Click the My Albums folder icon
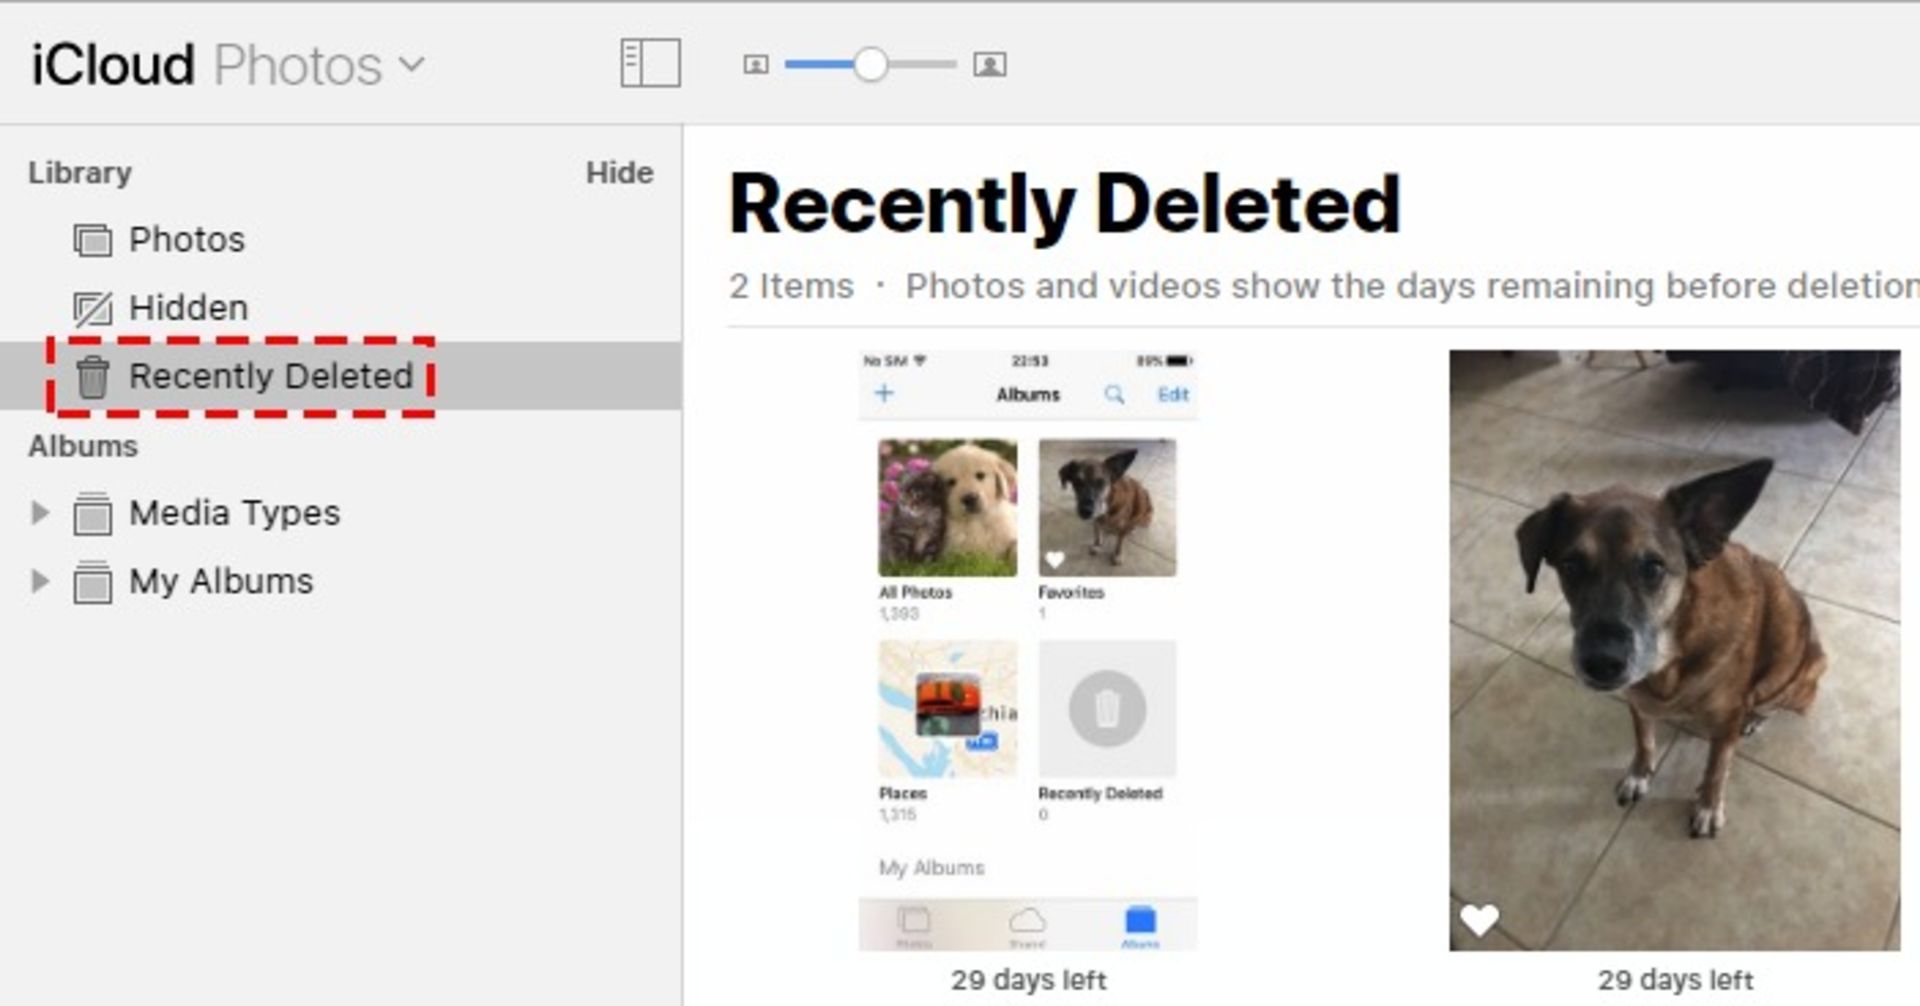This screenshot has width=1920, height=1006. (93, 582)
